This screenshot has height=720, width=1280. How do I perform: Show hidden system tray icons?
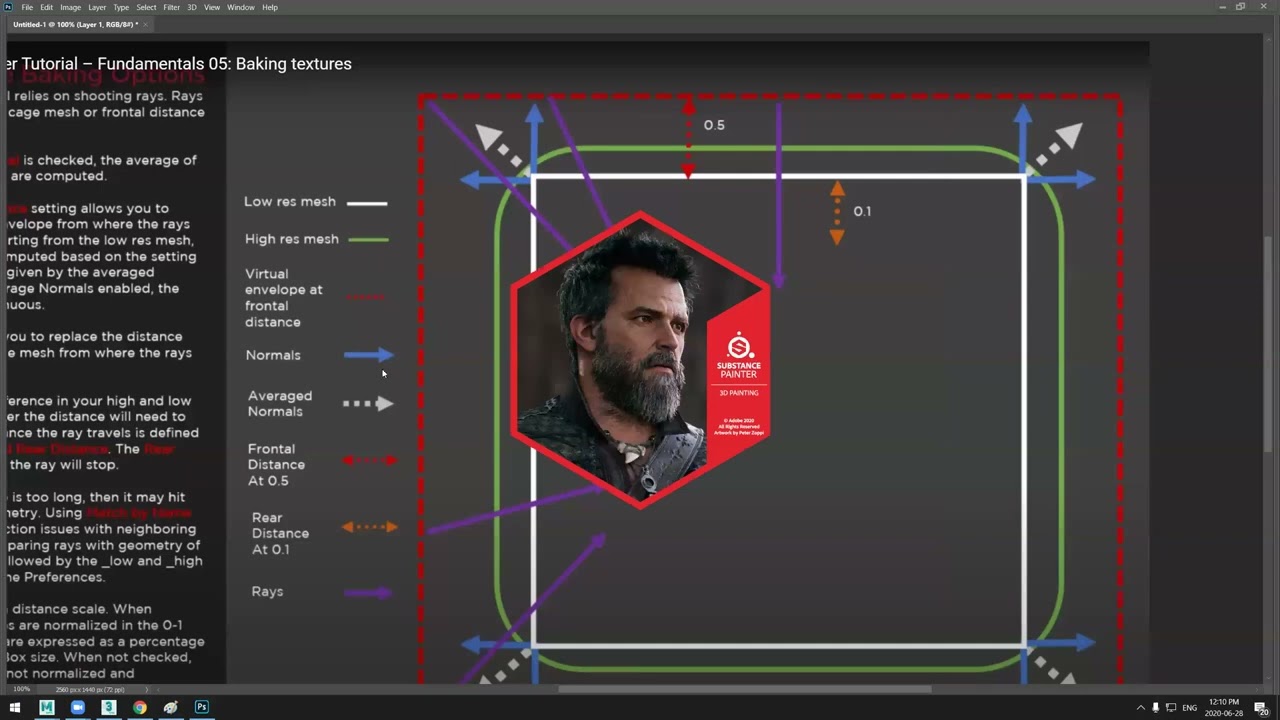(1140, 708)
